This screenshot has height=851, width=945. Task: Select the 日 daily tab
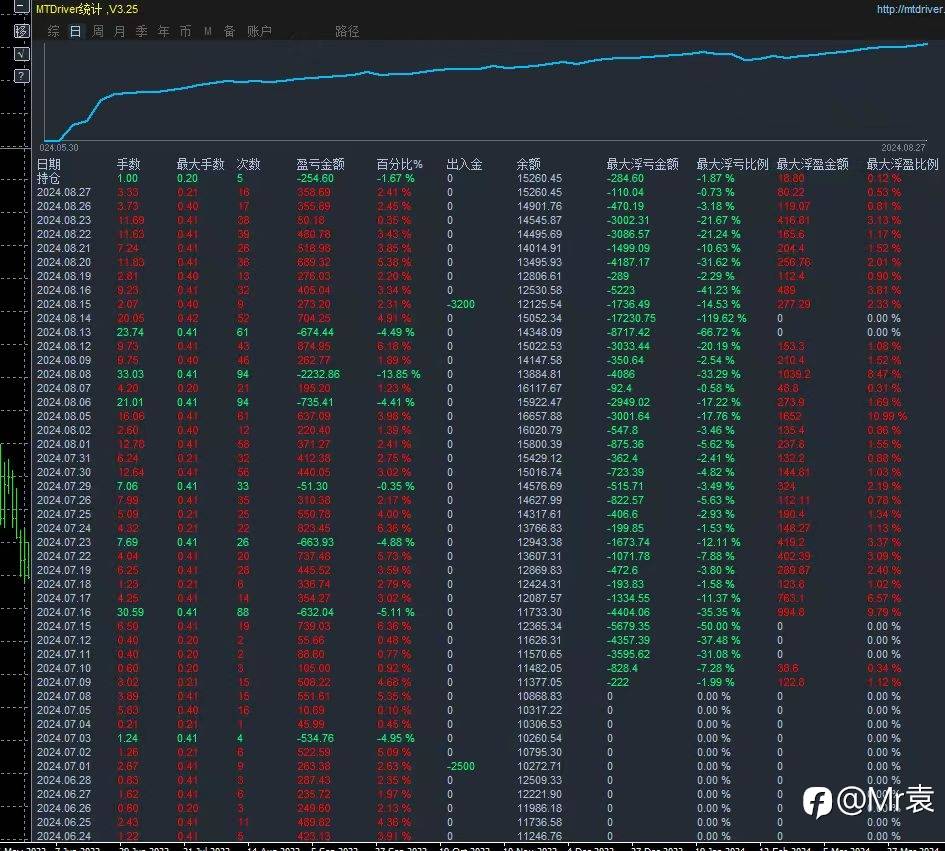[x=75, y=31]
